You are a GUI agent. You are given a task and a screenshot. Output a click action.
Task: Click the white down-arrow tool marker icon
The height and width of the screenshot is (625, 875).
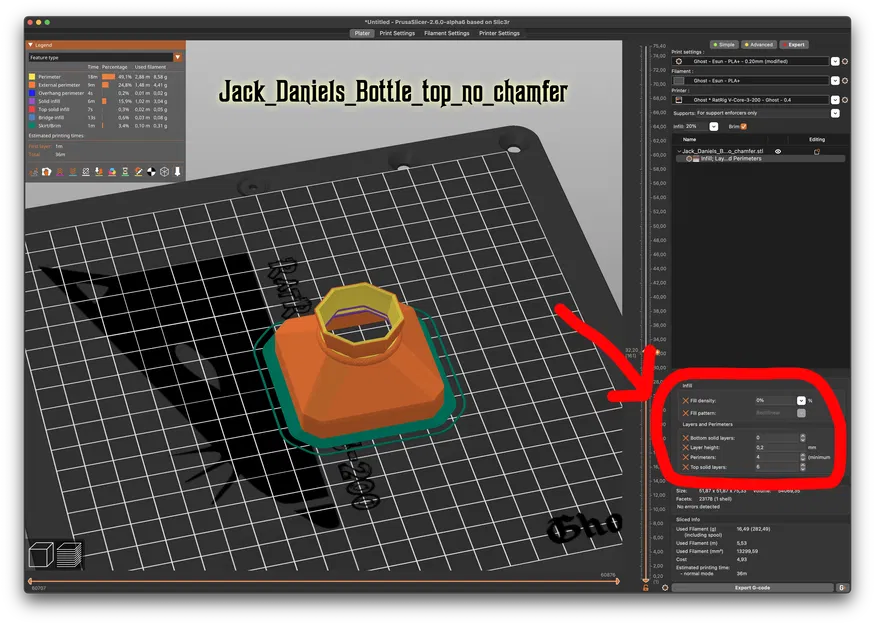pos(177,172)
